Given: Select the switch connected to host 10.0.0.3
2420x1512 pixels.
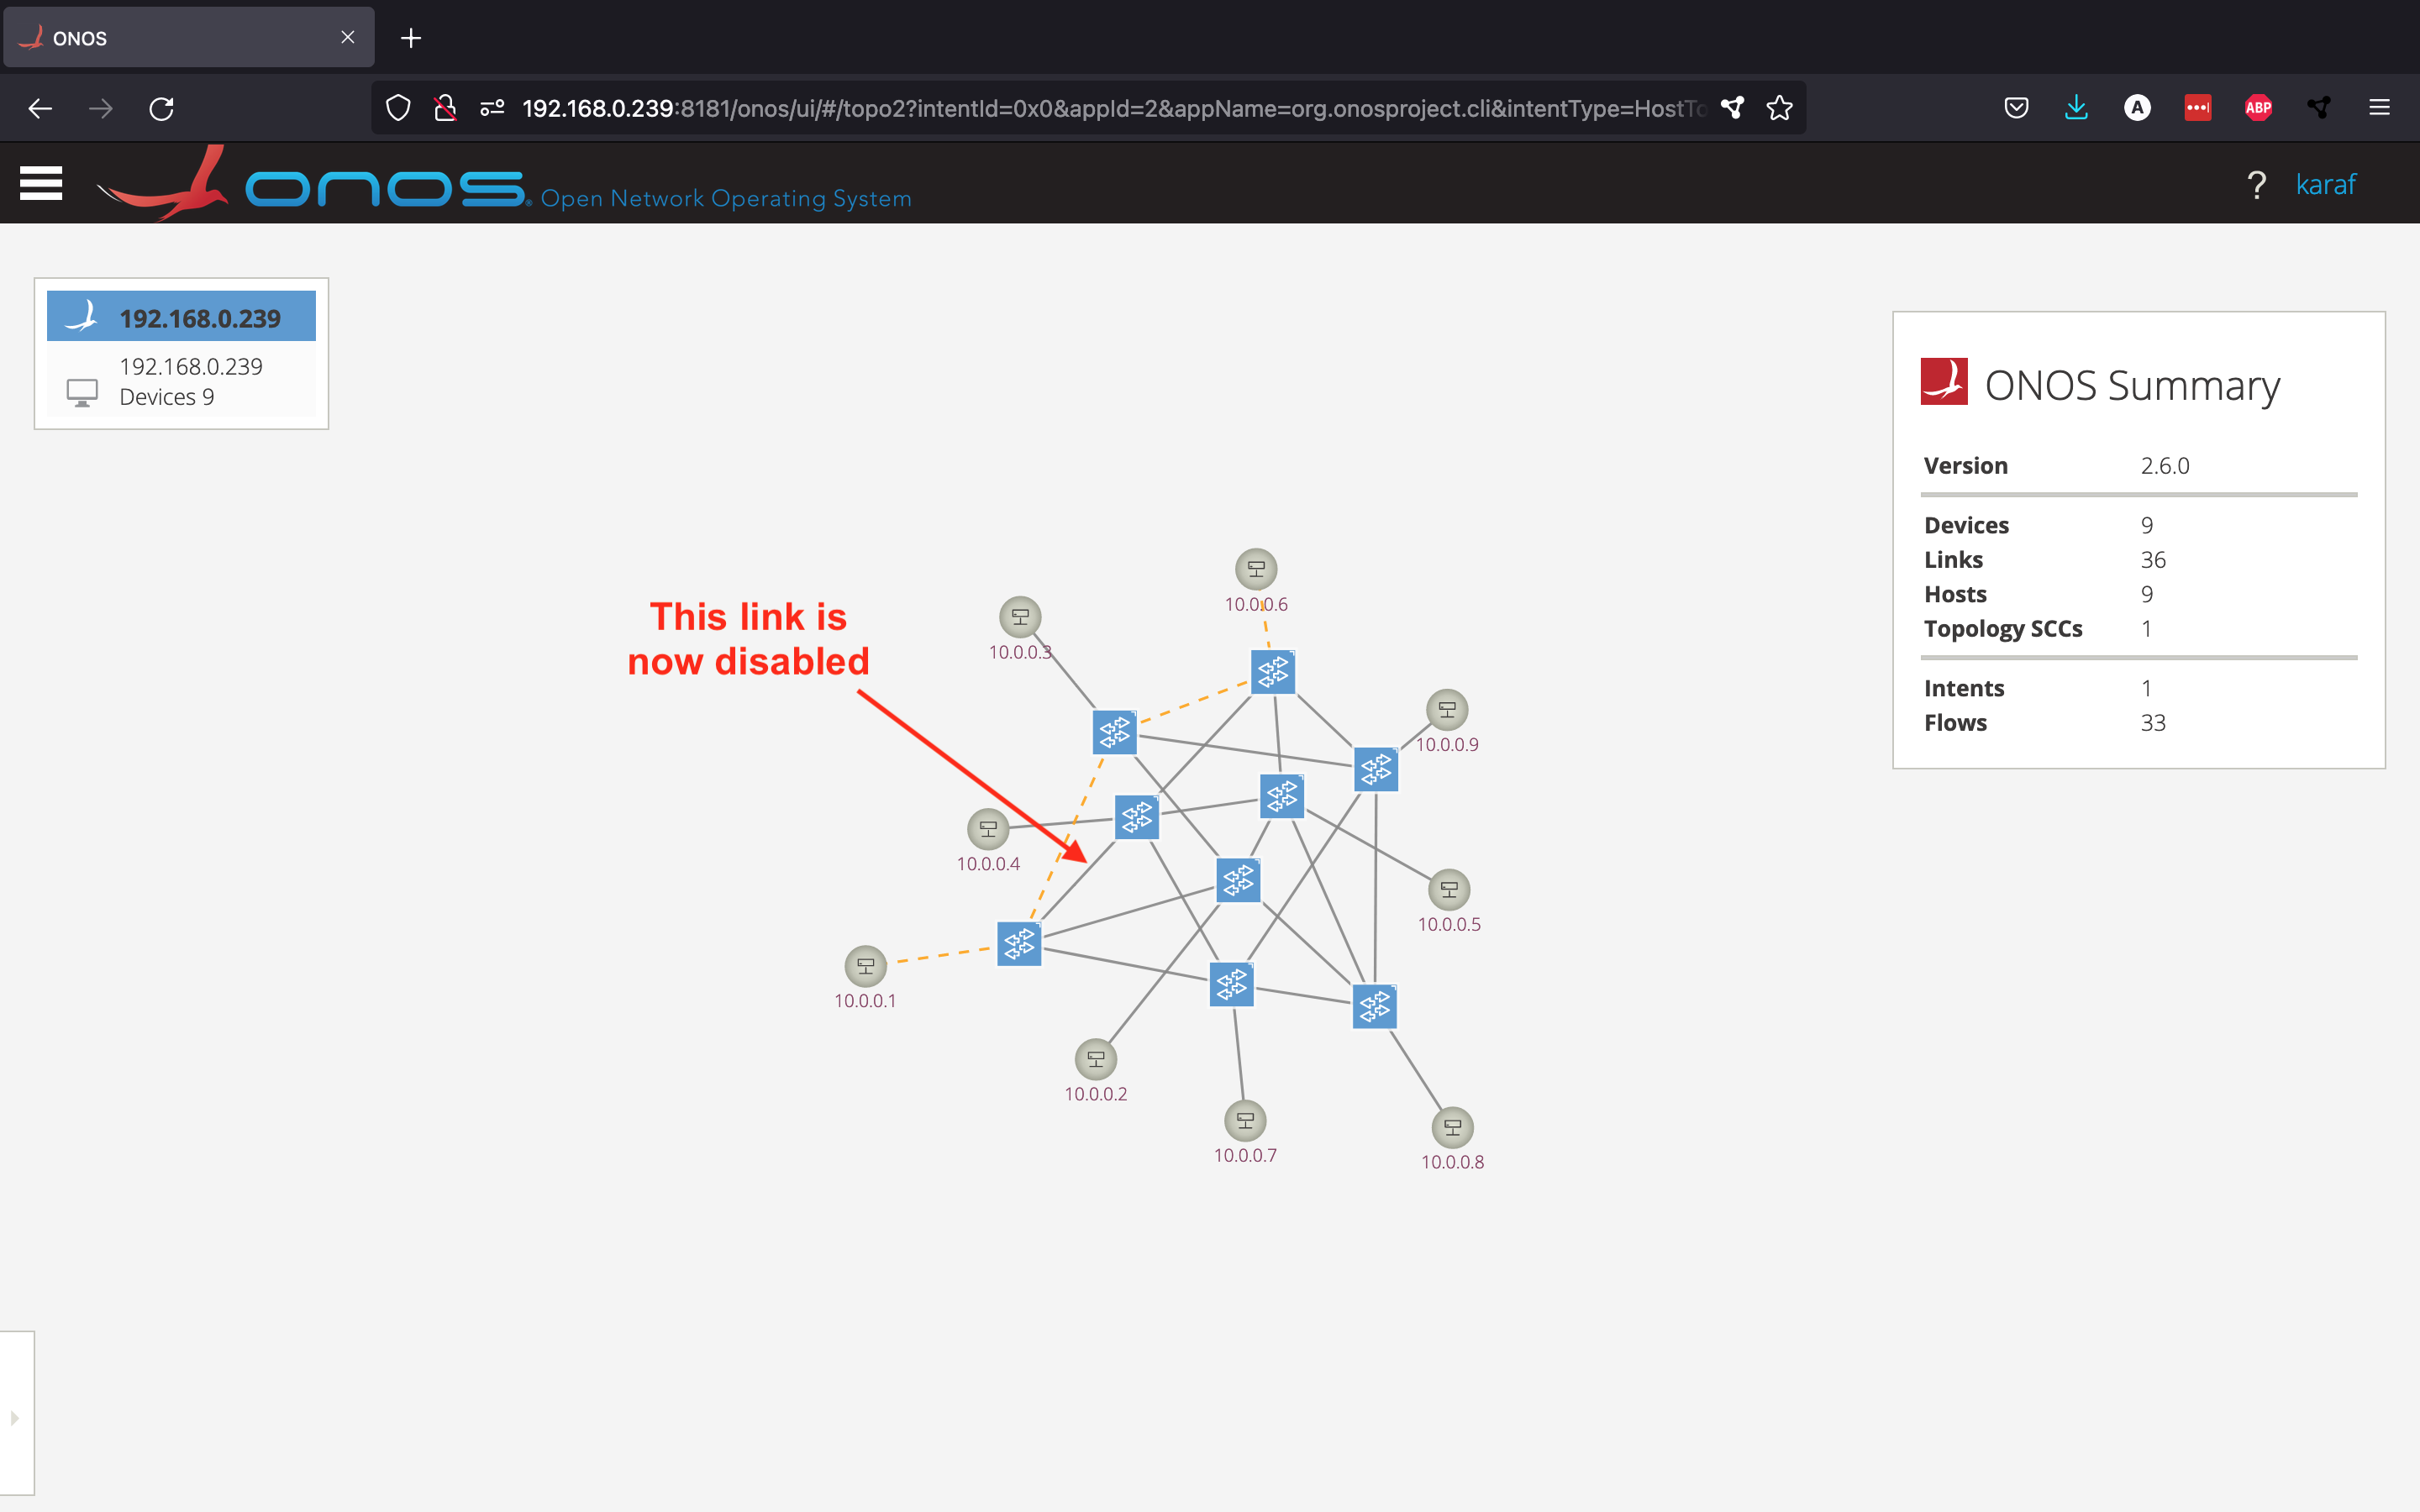Looking at the screenshot, I should coord(1114,733).
